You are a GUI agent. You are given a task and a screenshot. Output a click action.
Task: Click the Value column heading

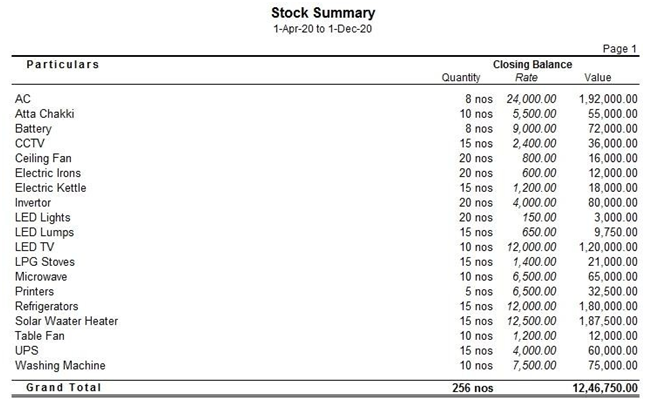click(x=597, y=77)
